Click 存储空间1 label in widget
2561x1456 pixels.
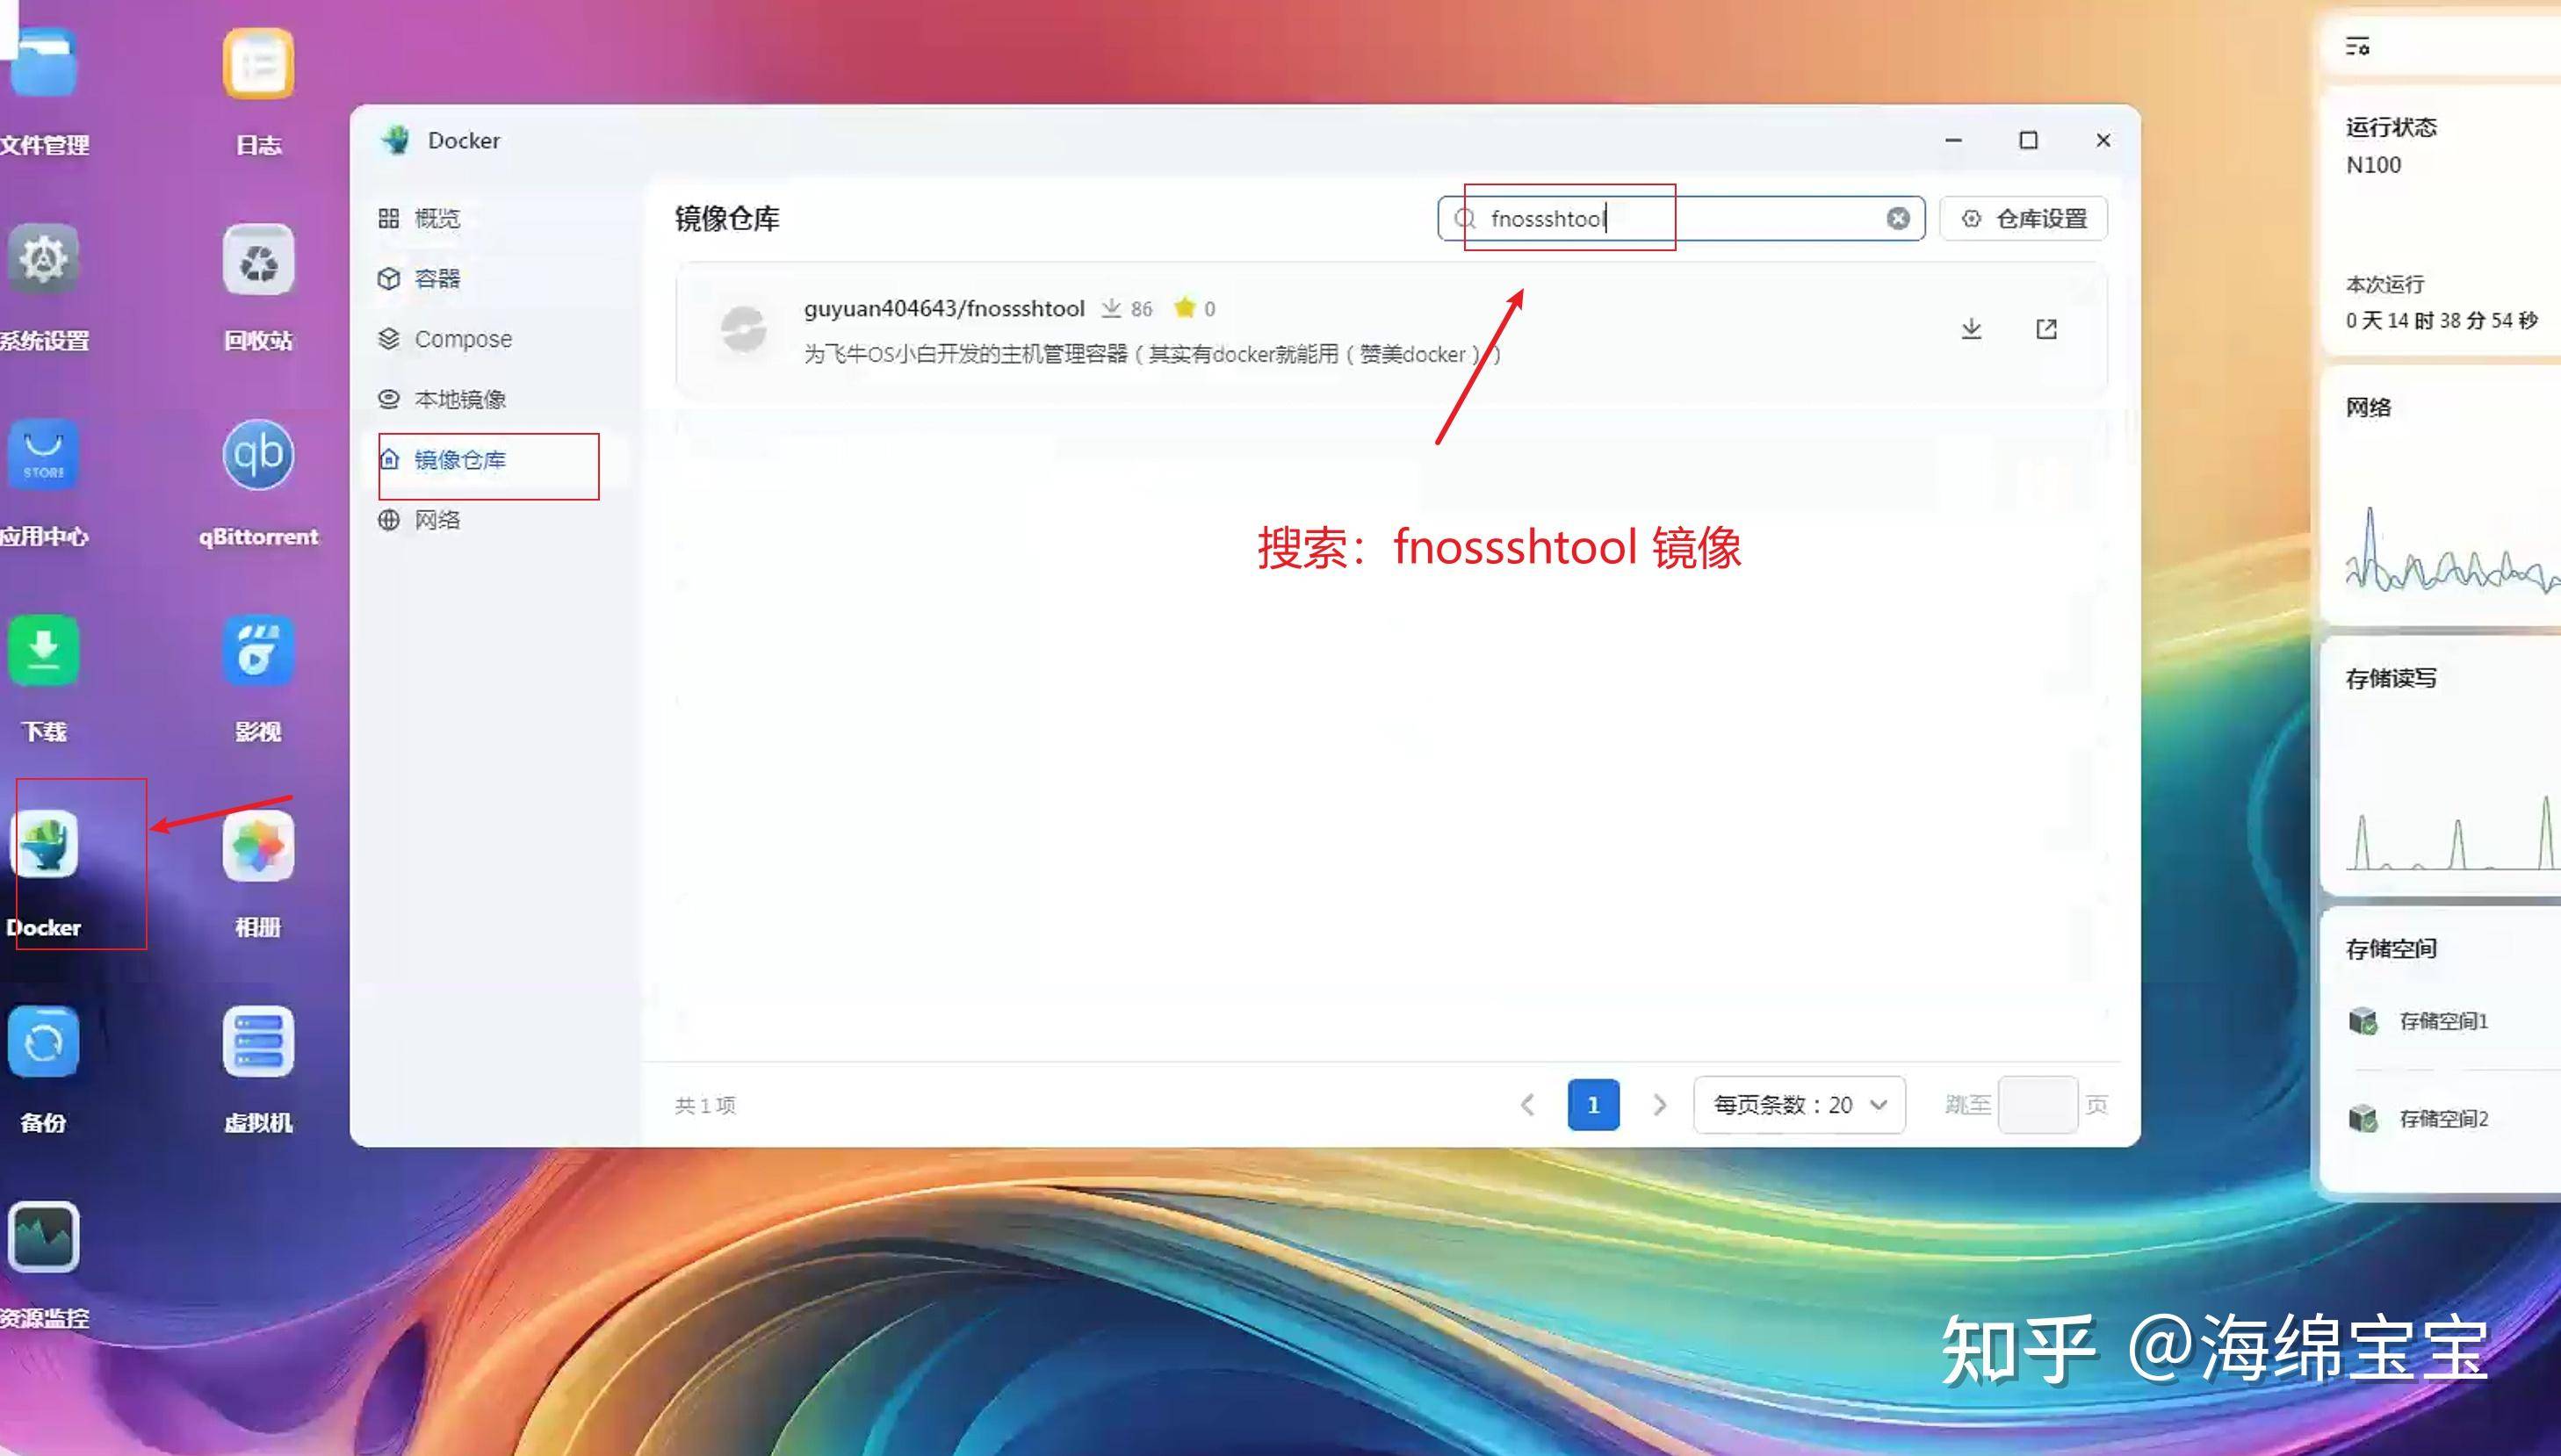(x=2443, y=1021)
